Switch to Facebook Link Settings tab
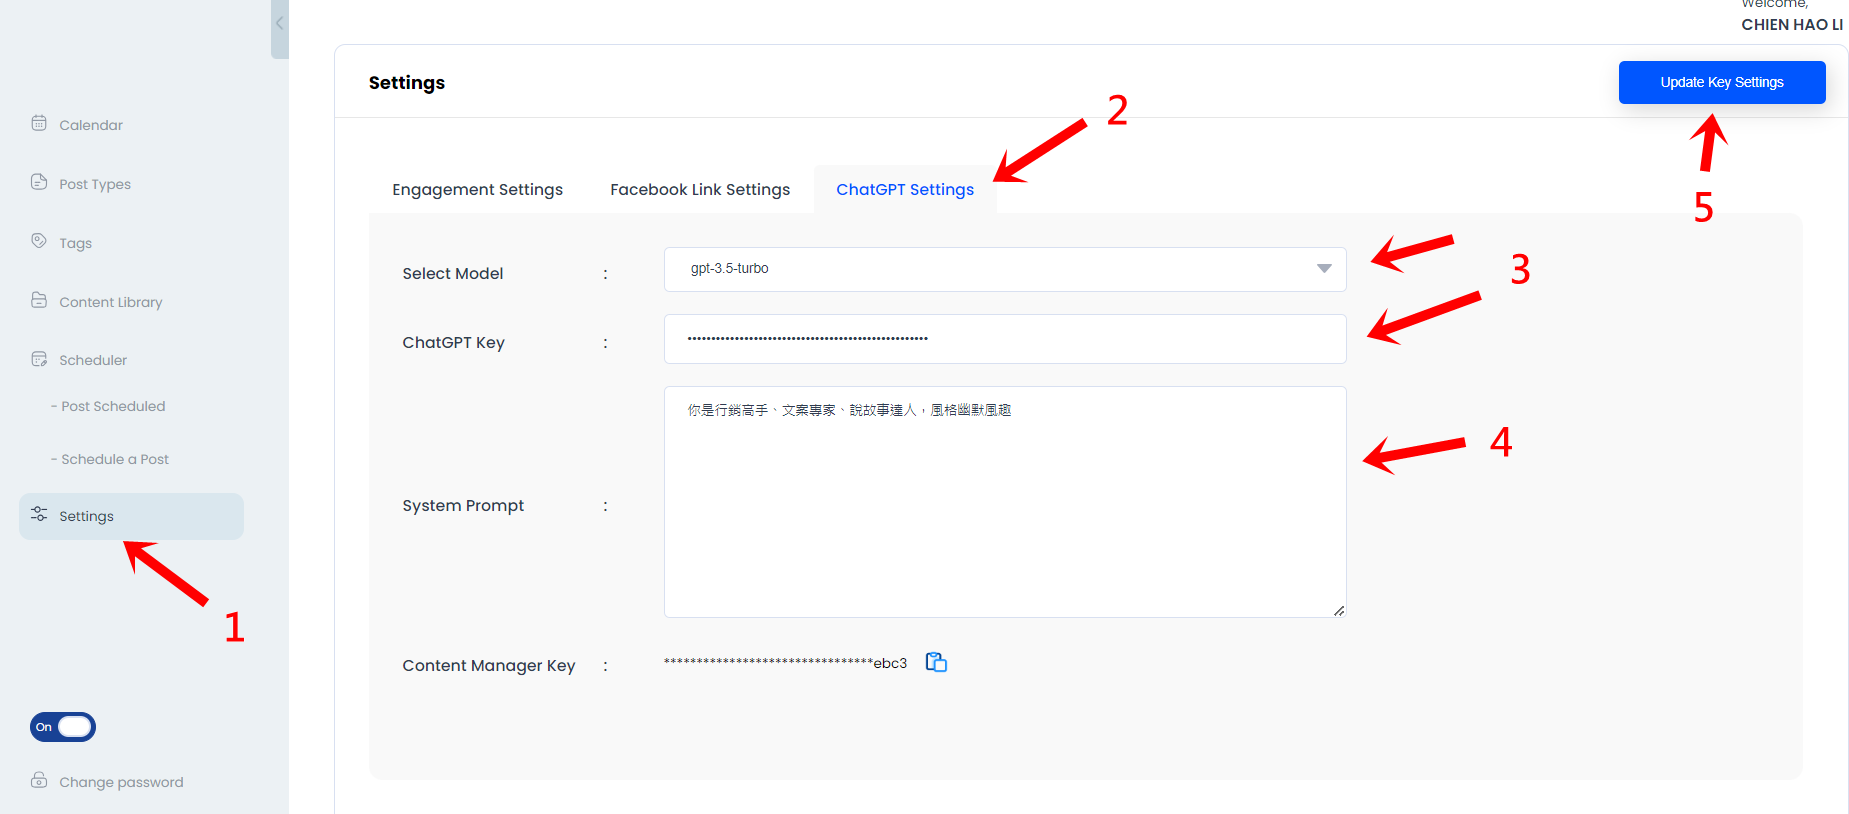Viewport: 1849px width, 814px height. pyautogui.click(x=700, y=190)
